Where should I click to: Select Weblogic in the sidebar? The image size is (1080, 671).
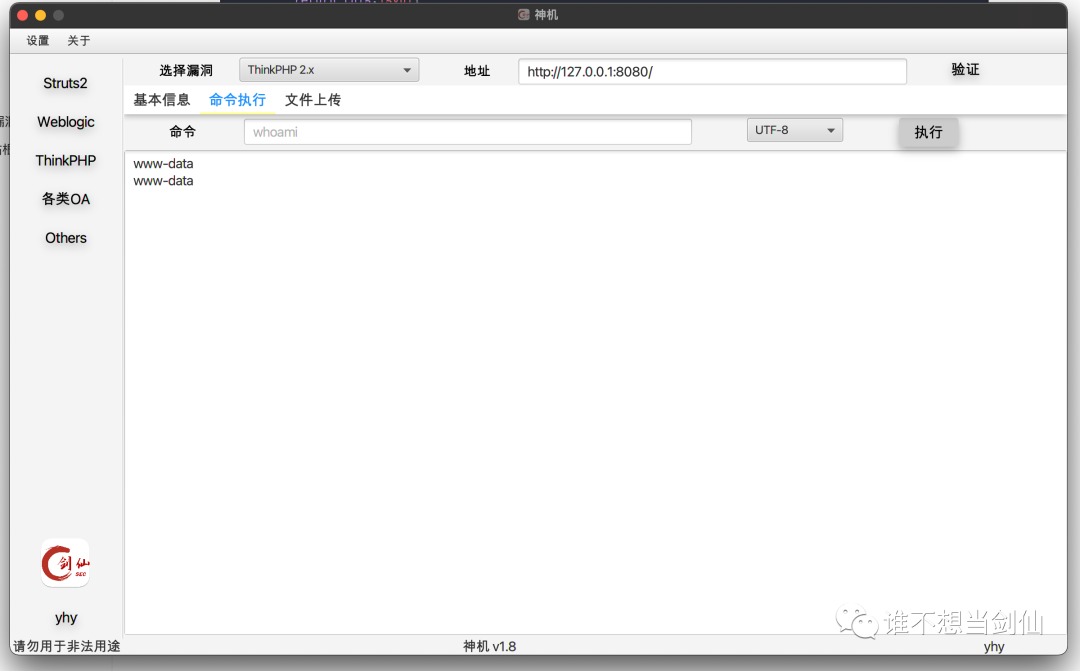click(x=65, y=122)
